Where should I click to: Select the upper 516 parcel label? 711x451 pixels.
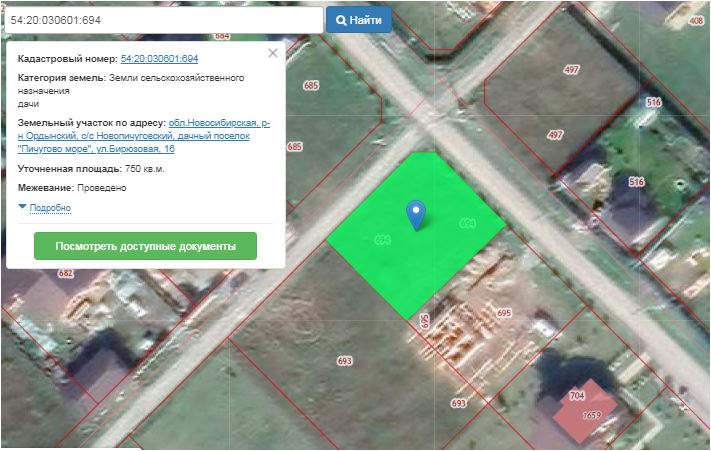click(x=654, y=103)
